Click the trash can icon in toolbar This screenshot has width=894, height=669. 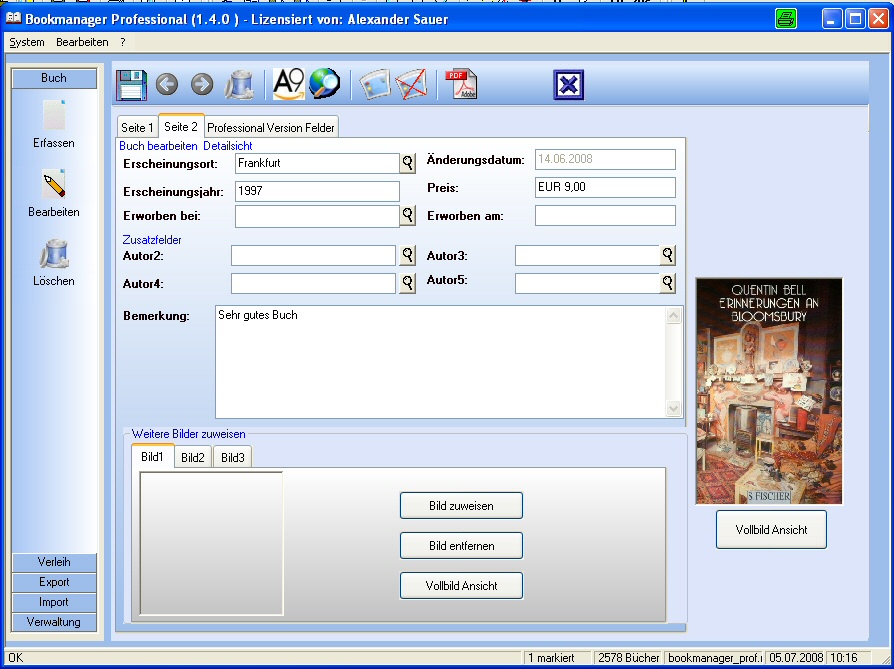(x=239, y=85)
